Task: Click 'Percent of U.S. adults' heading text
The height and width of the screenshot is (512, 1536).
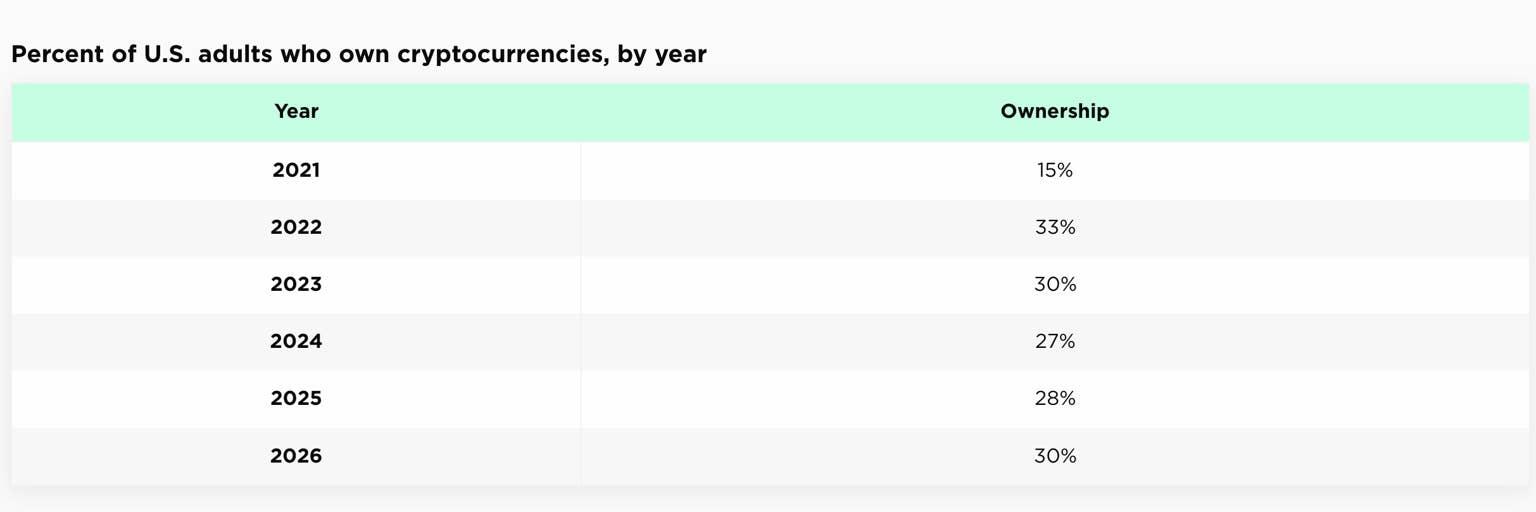Action: [131, 55]
